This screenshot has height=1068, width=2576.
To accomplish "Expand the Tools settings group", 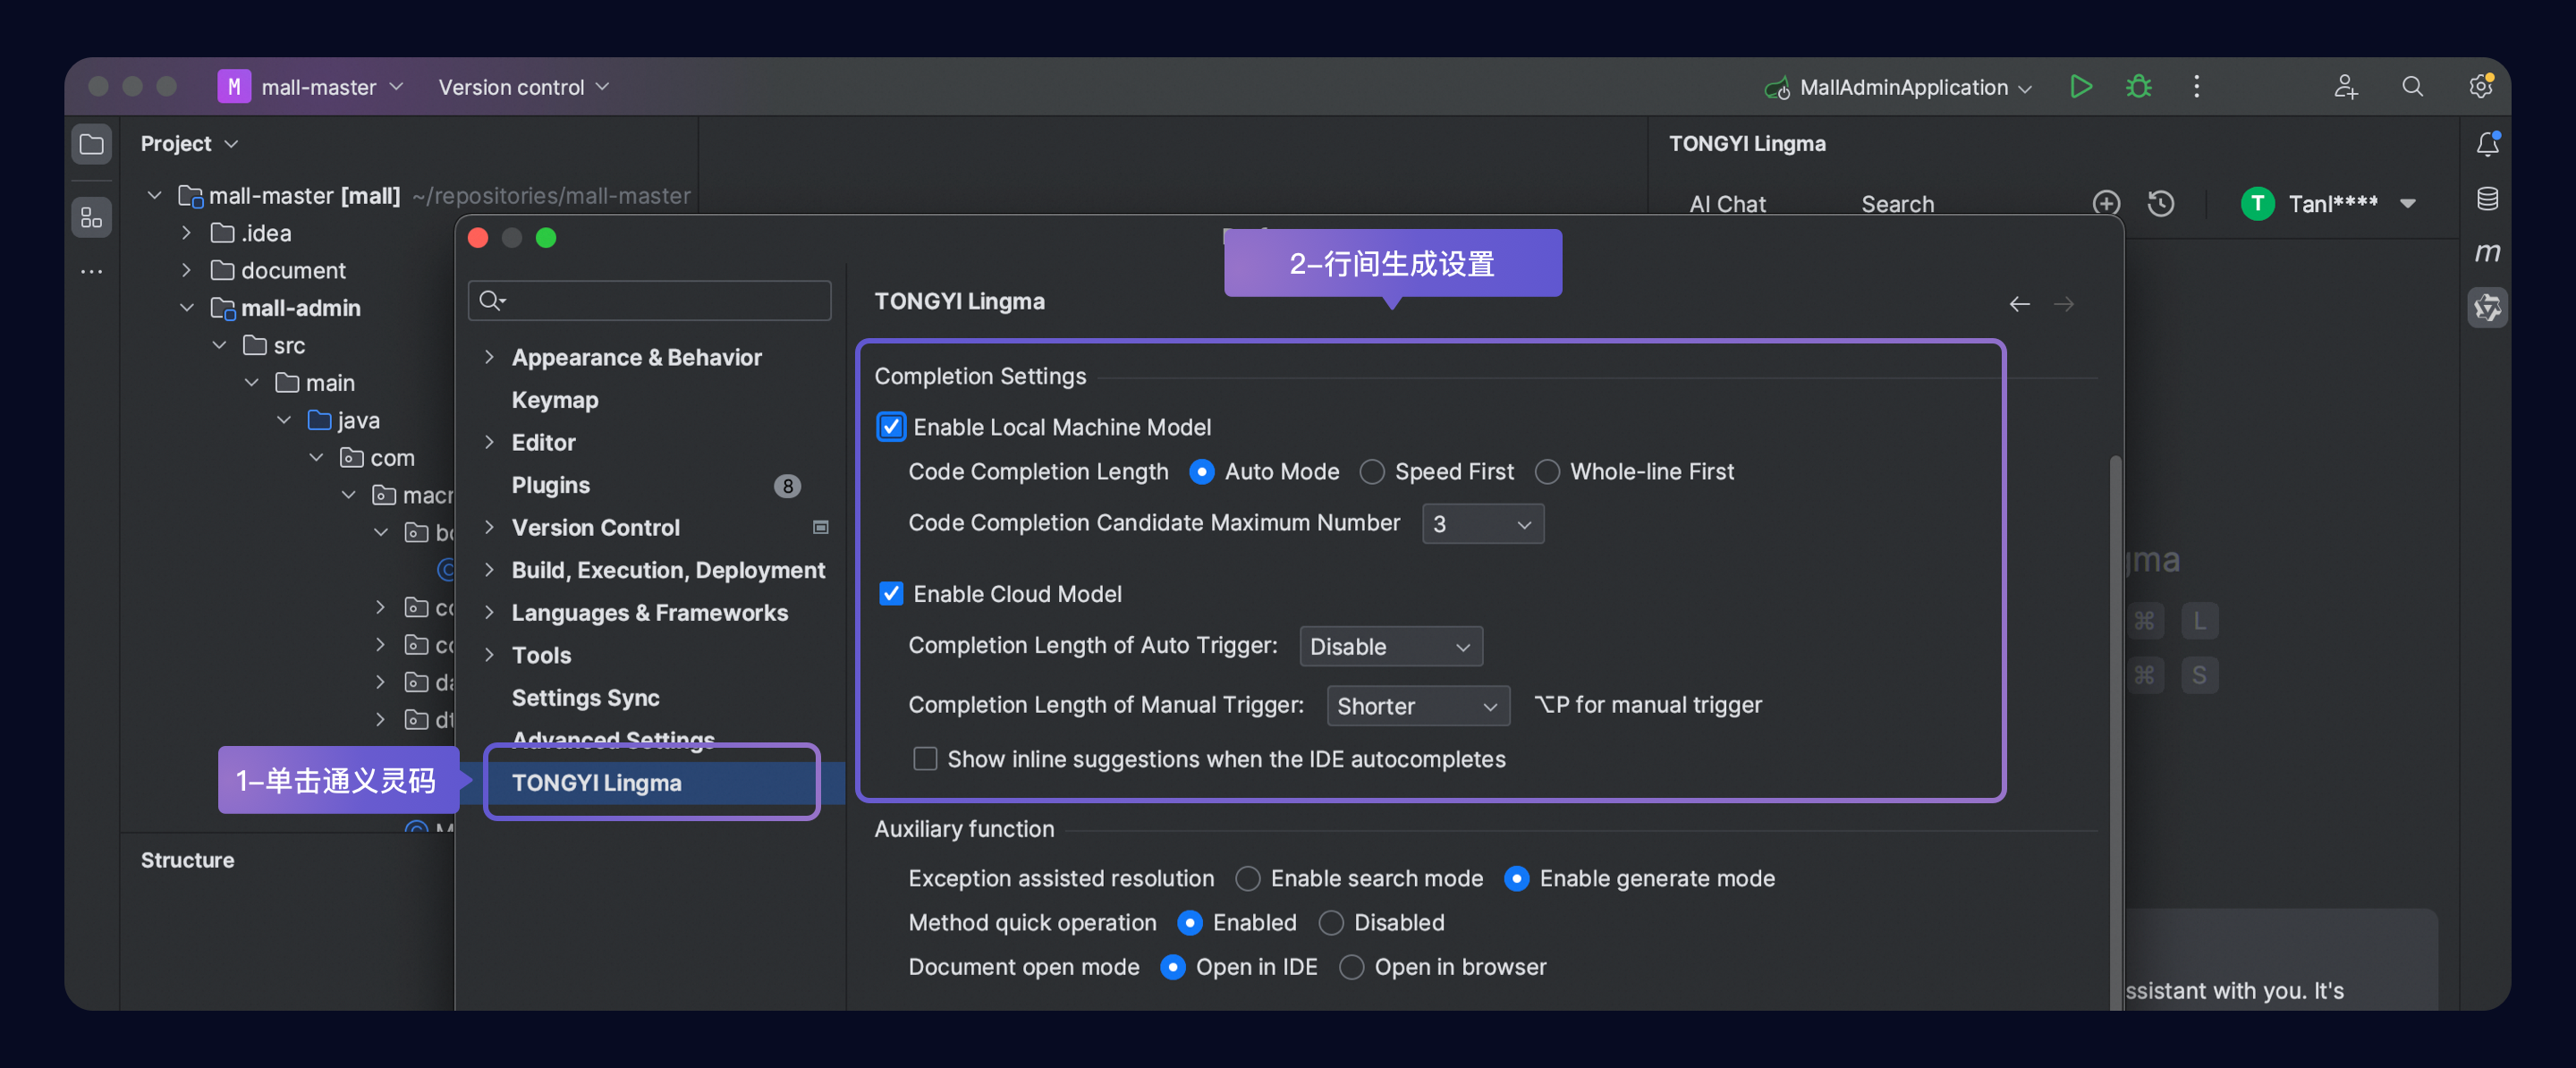I will tap(489, 655).
